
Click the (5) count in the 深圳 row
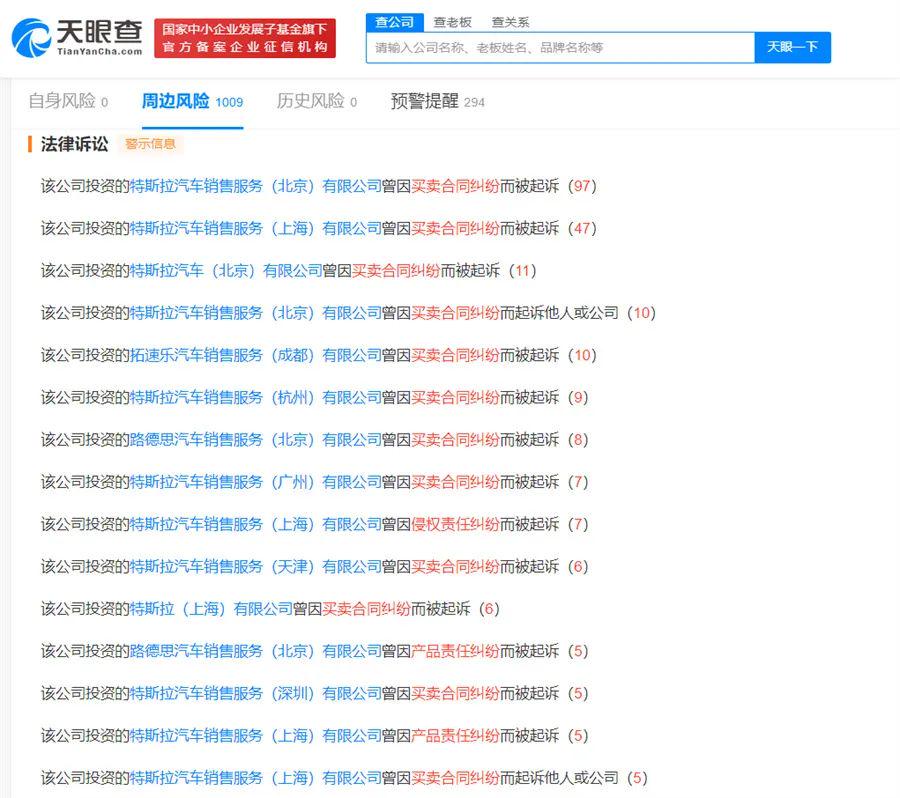pos(578,694)
